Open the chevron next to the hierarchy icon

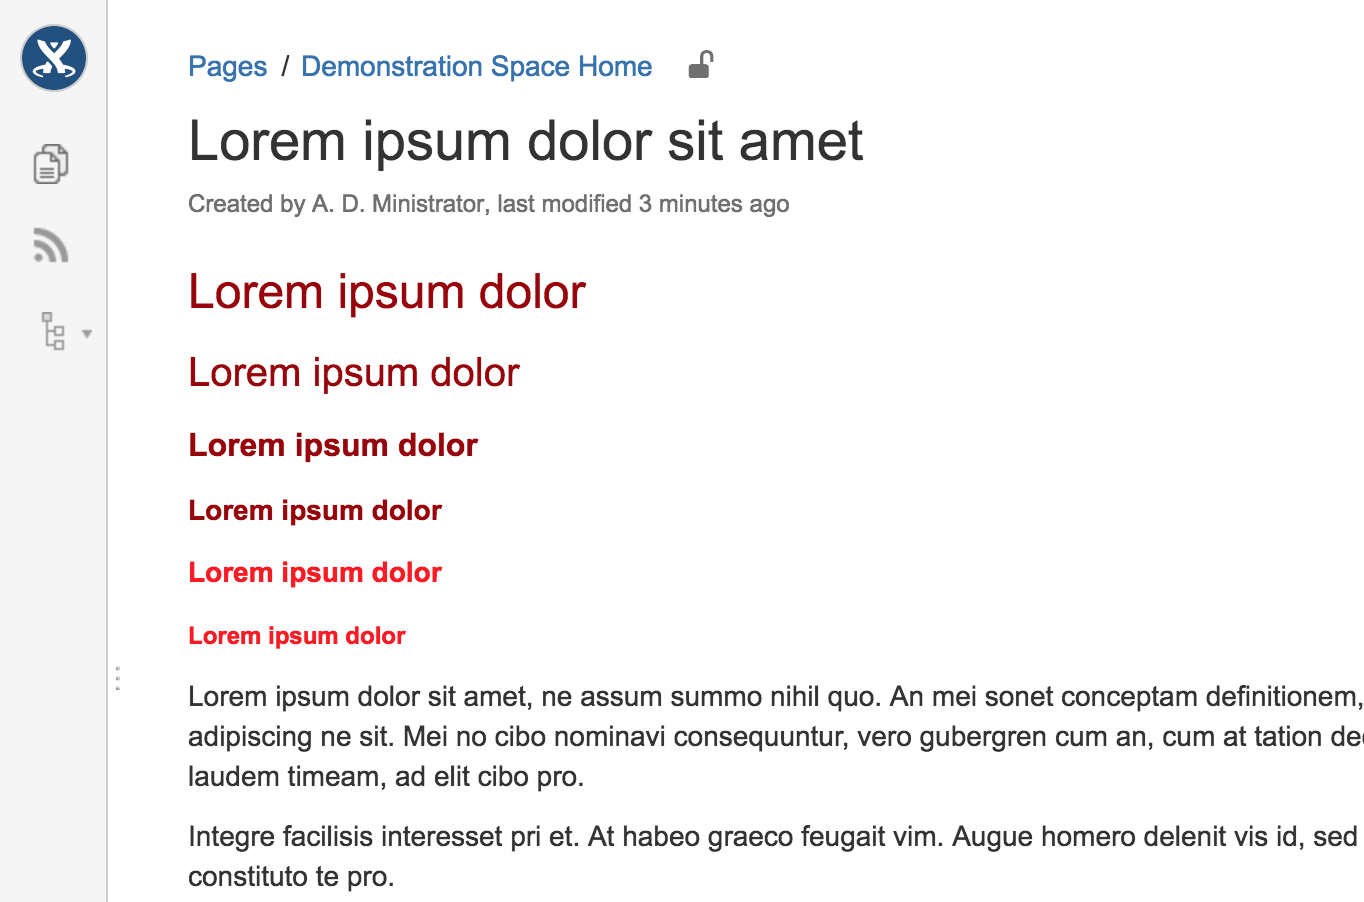(87, 334)
